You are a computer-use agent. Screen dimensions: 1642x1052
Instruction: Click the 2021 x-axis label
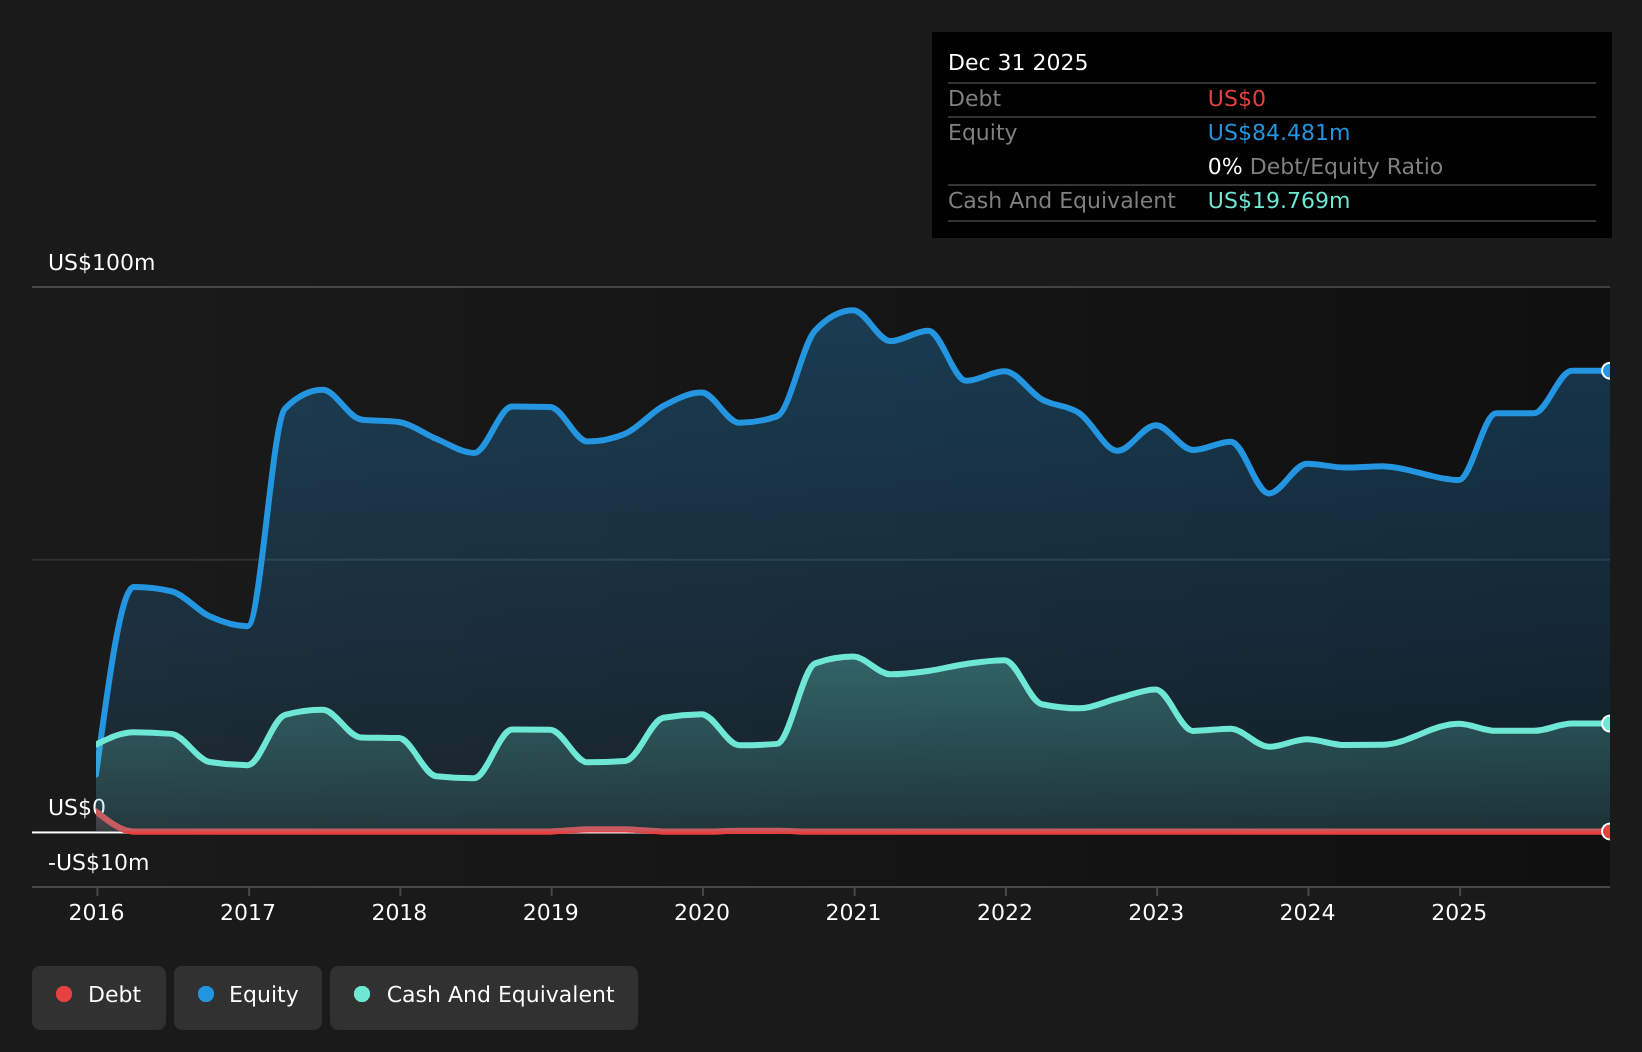pos(853,912)
